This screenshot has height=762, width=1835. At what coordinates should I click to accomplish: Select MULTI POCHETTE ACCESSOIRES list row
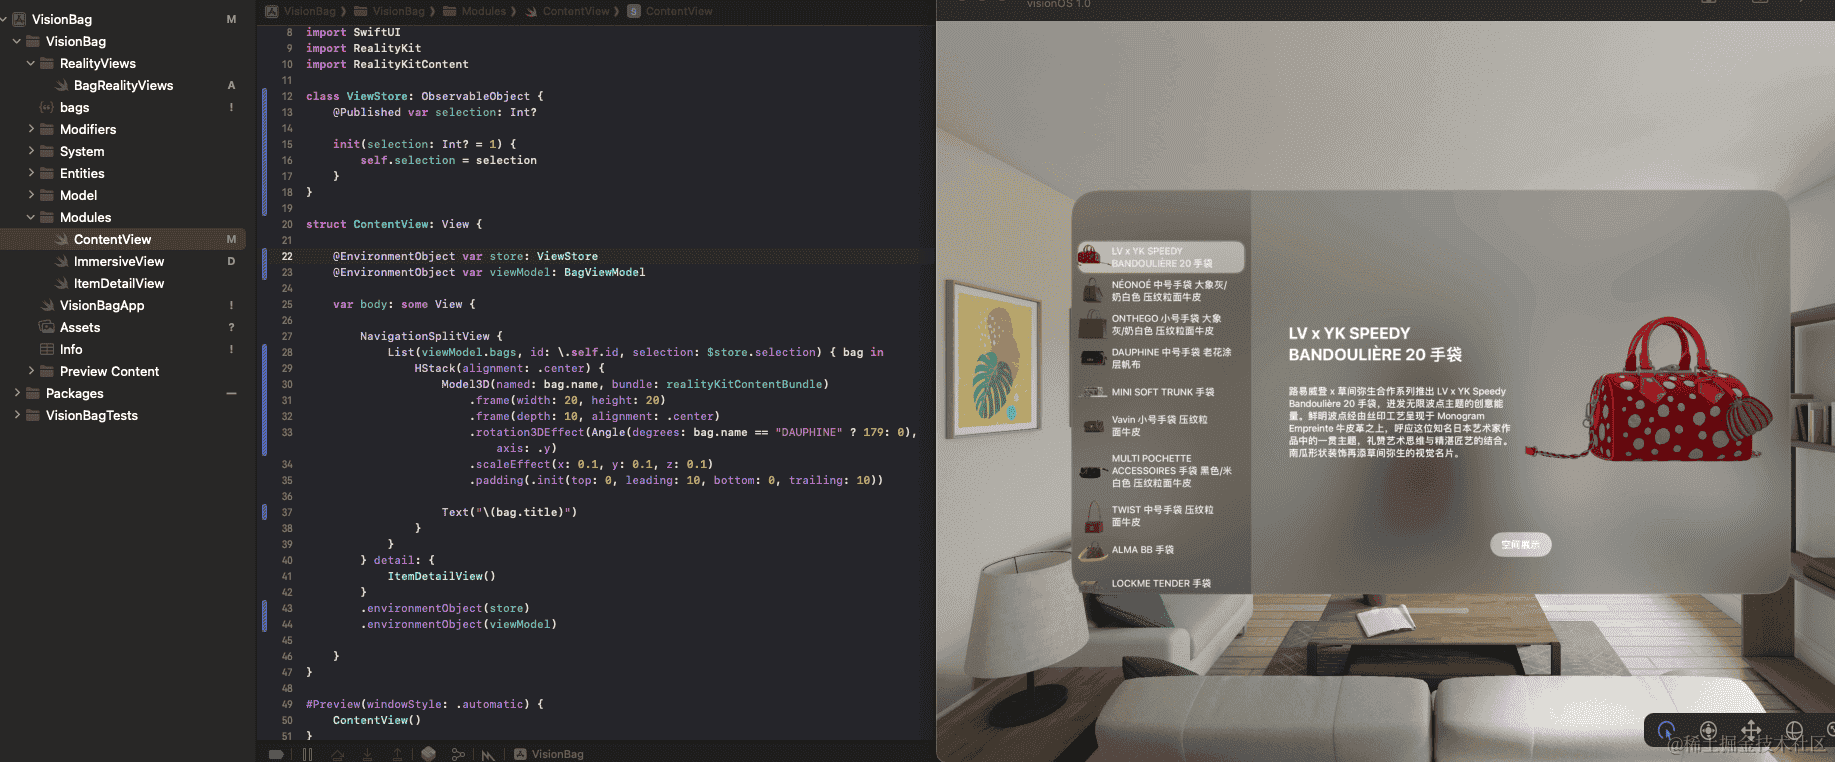click(1161, 471)
